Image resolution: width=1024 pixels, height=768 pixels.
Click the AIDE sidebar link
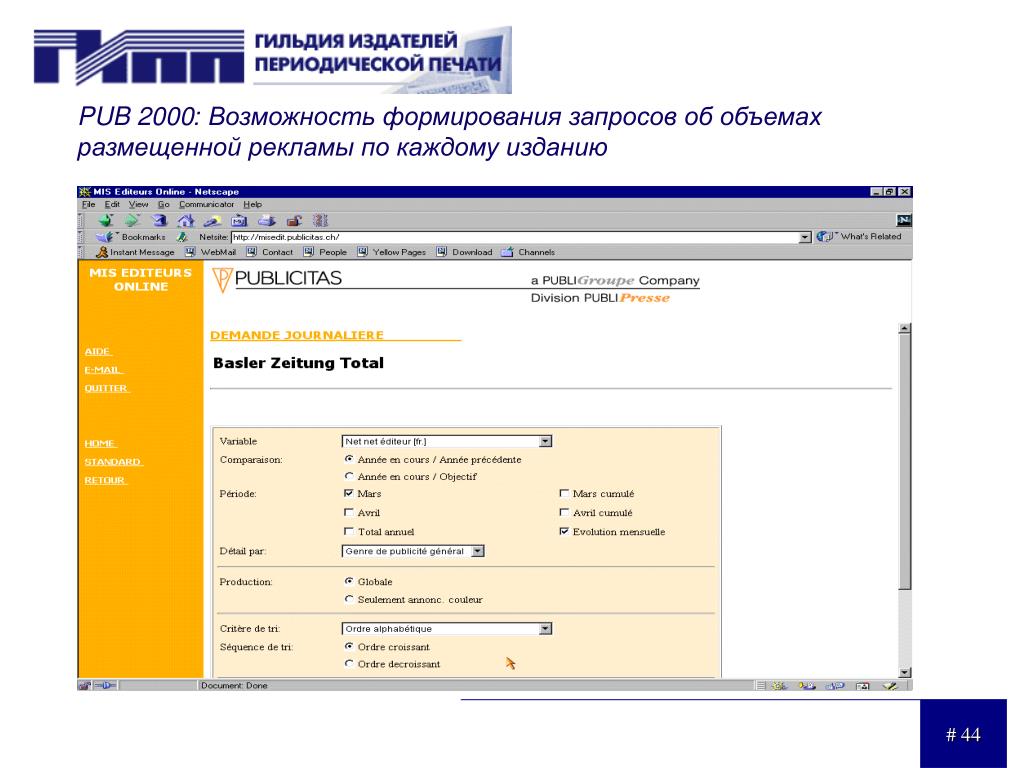(x=98, y=351)
